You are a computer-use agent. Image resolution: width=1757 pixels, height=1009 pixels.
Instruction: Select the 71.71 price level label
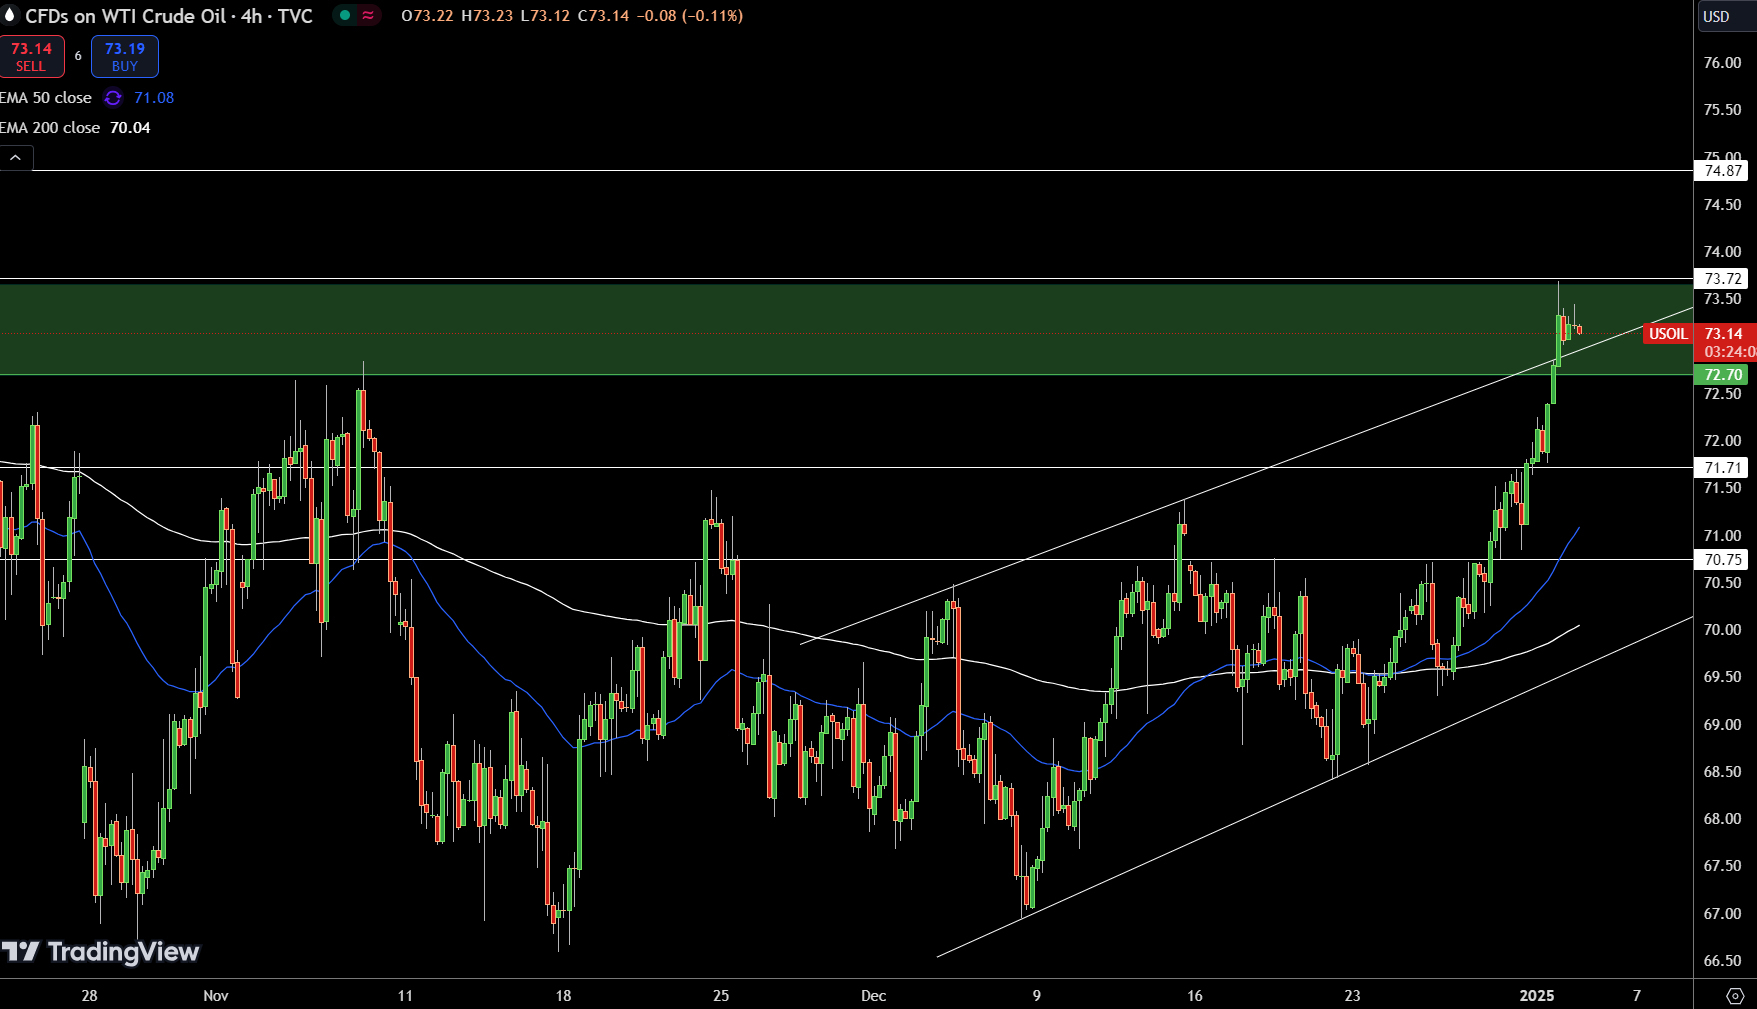[x=1723, y=468]
